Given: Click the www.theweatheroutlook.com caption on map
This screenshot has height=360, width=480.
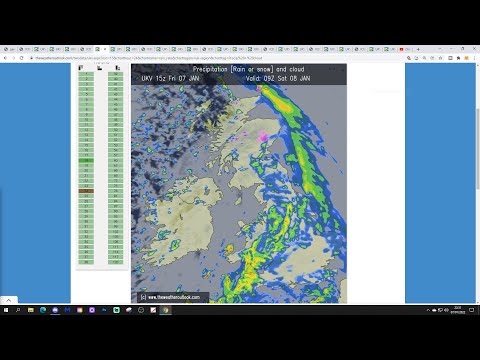Looking at the screenshot, I should pos(173,297).
